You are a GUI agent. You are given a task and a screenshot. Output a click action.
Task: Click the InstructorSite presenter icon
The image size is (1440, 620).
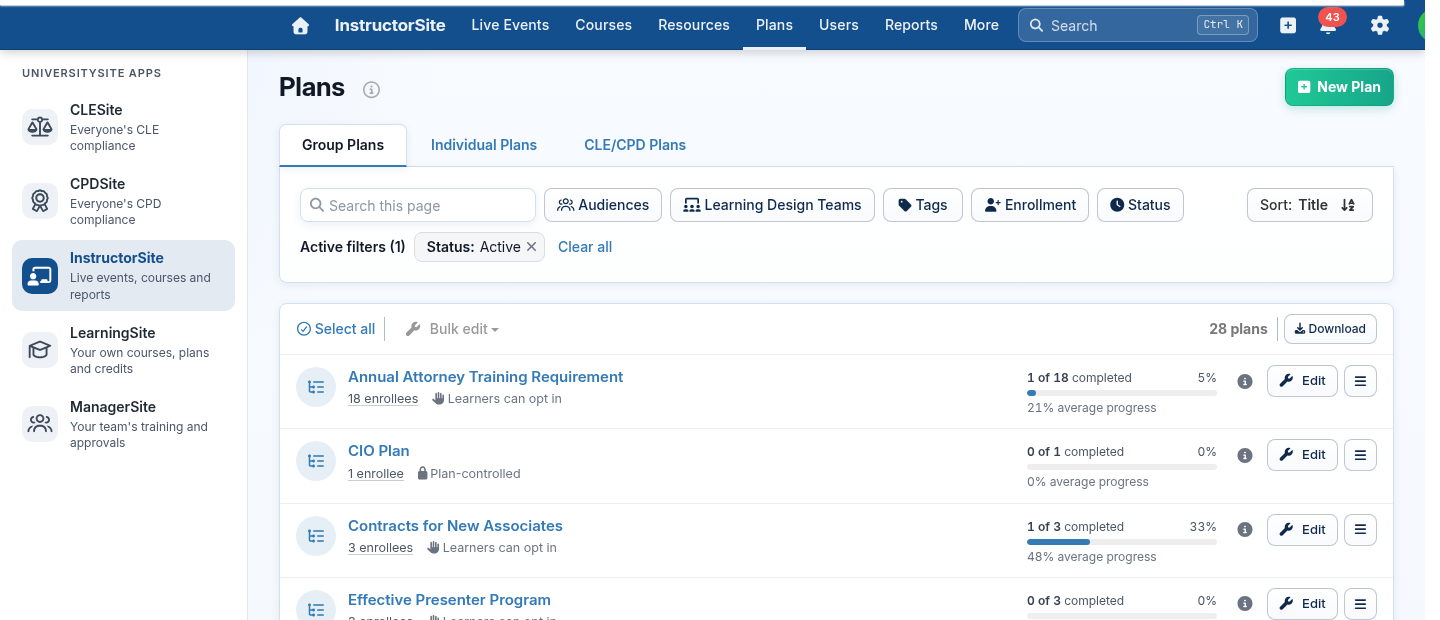40,275
